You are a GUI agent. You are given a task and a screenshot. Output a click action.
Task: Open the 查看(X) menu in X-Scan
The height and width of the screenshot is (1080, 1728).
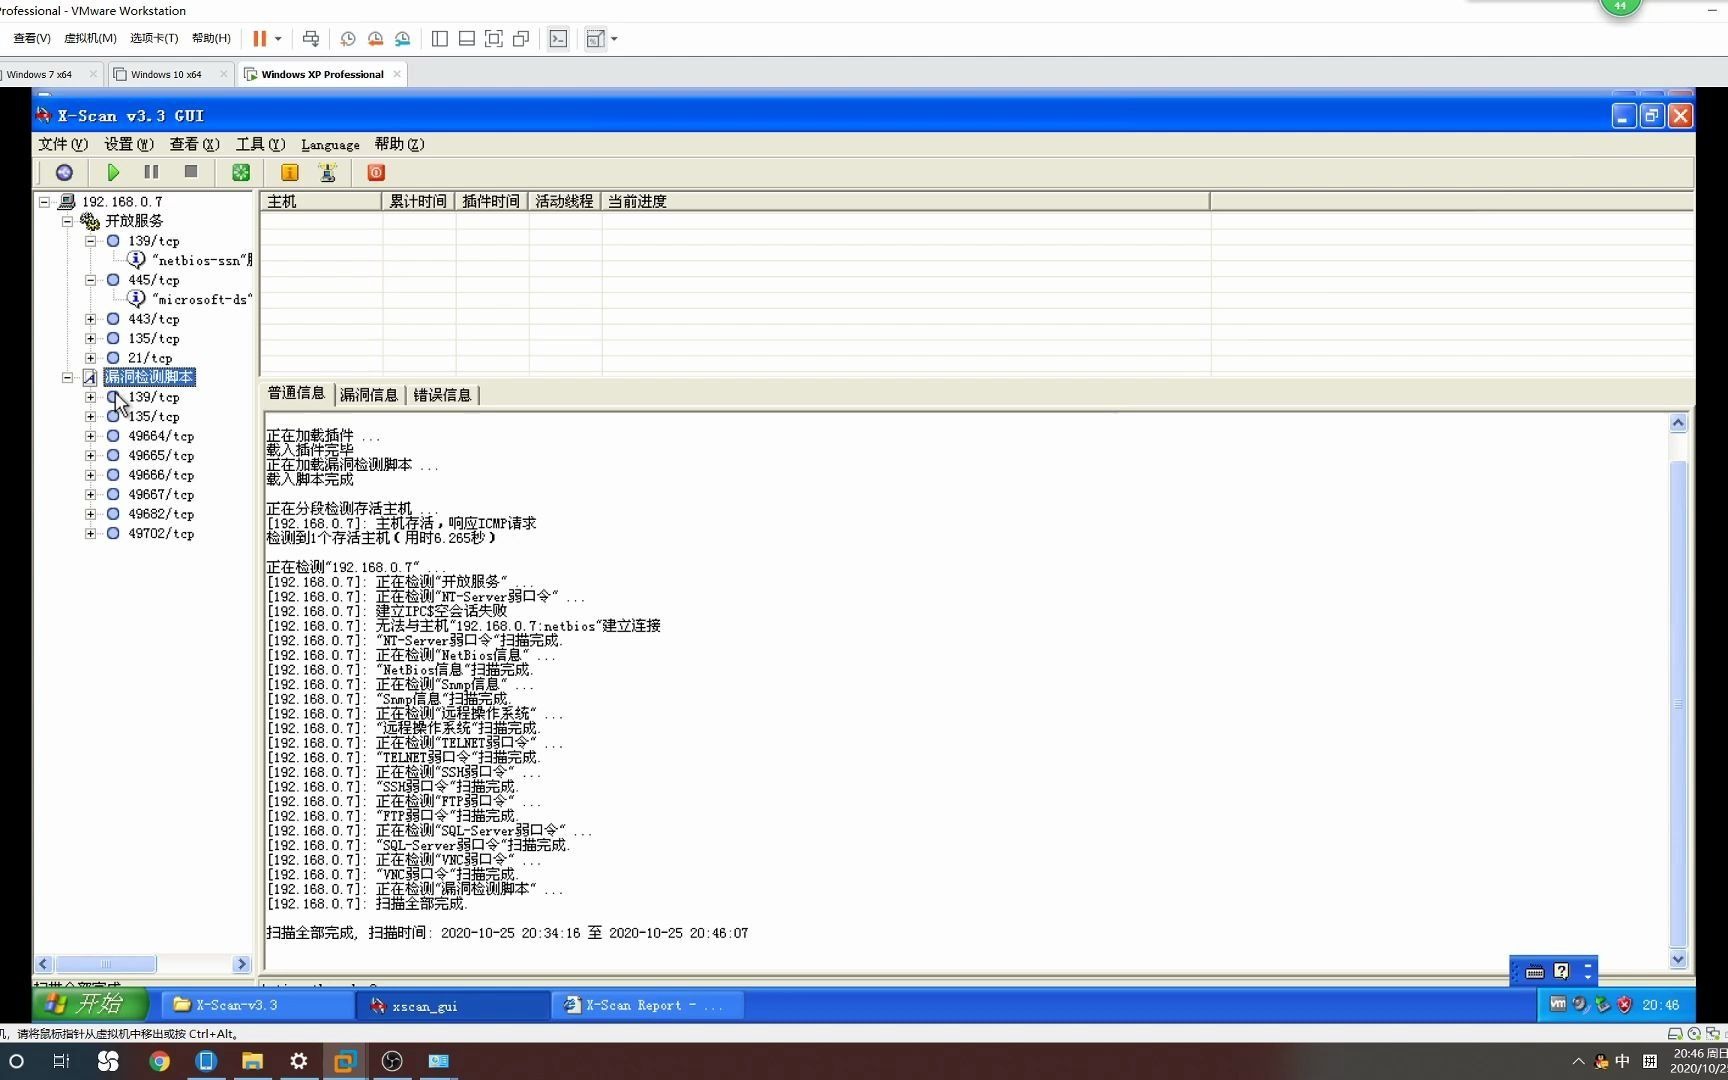[x=194, y=144]
